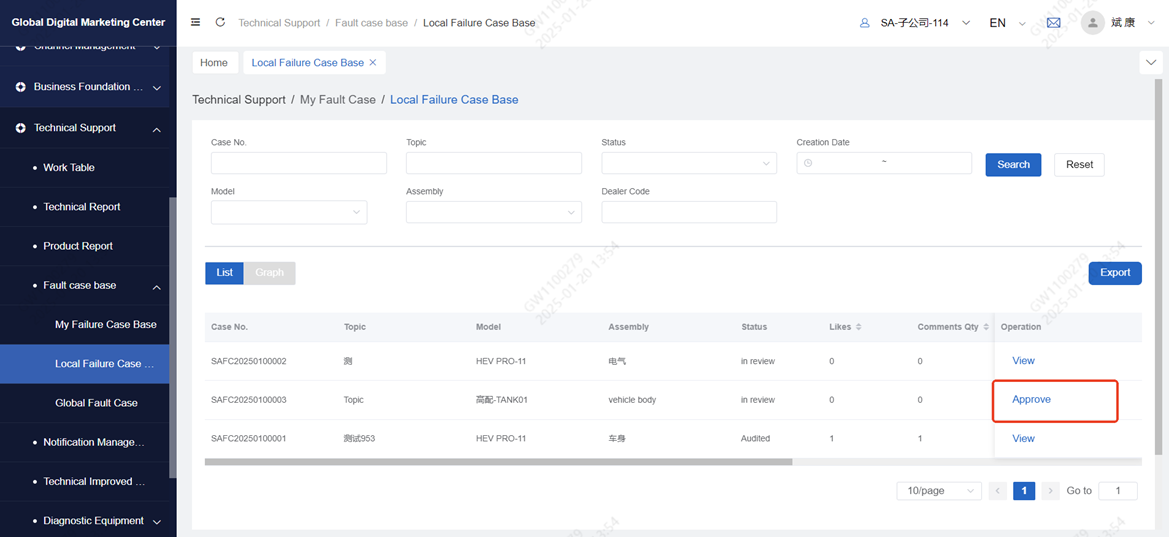1169x537 pixels.
Task: Close the Local Failure Case Base tab
Action: 373,62
